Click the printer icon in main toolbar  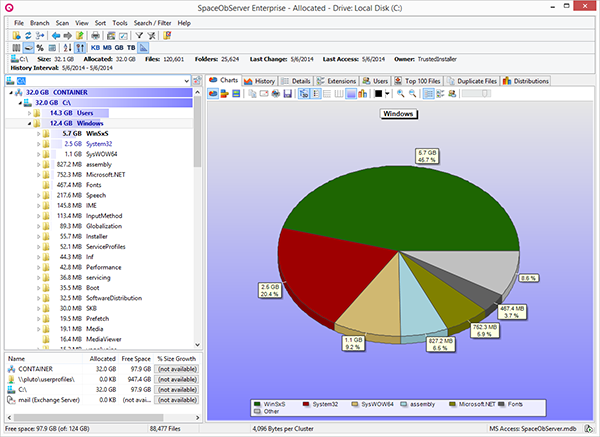[95, 36]
